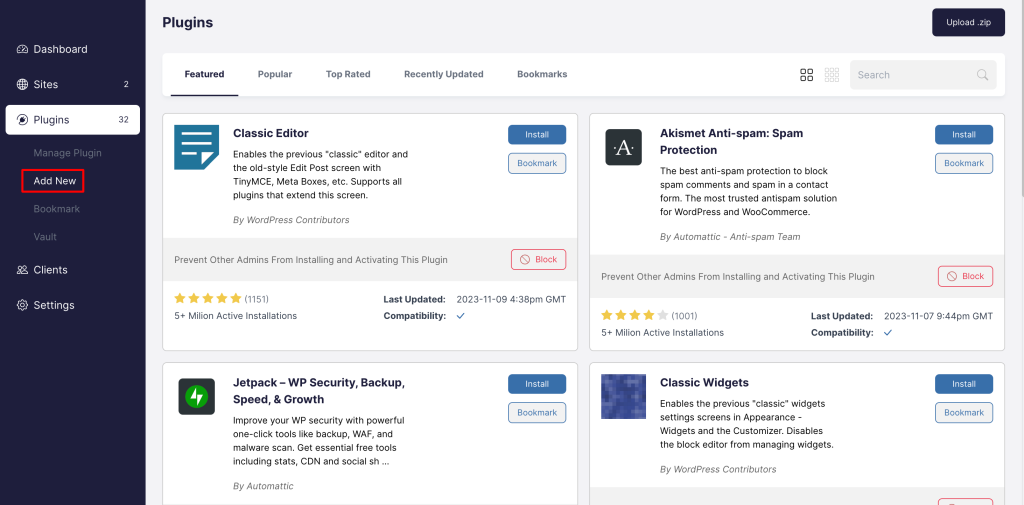Click 'By Automattic - Anti-spam Team' text
Screen dimensions: 1024x505
(x=729, y=236)
